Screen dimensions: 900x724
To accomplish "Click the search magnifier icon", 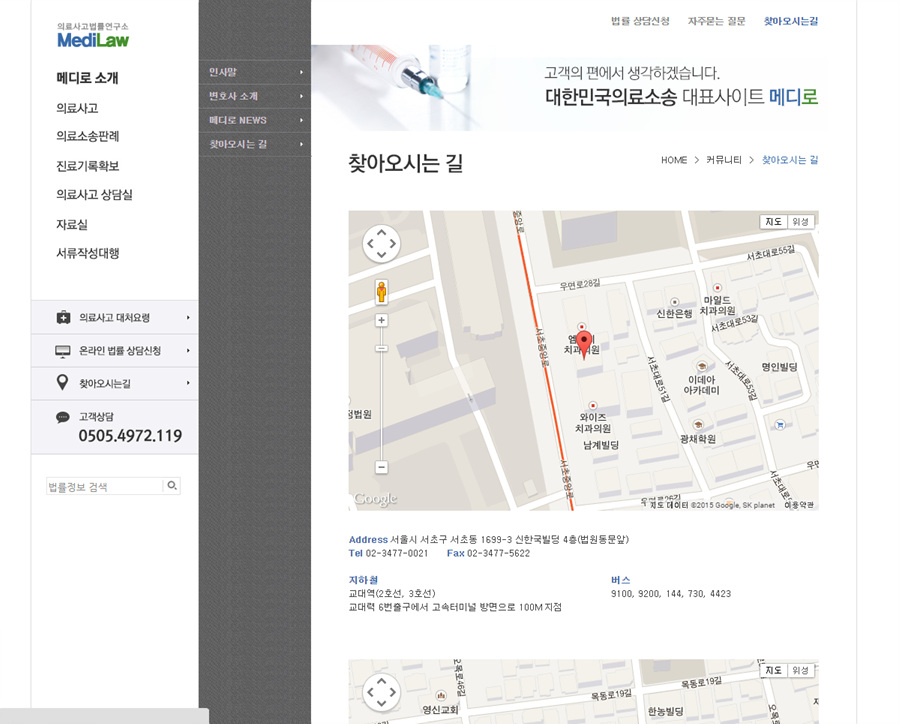I will point(172,486).
